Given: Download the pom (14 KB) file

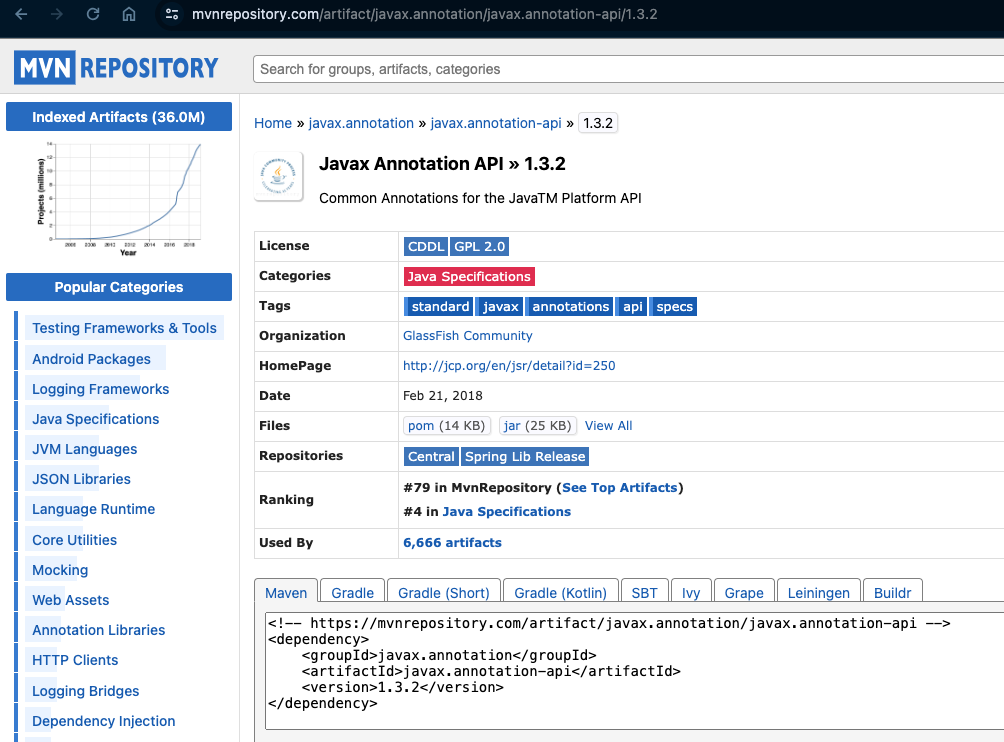Looking at the screenshot, I should coord(446,426).
